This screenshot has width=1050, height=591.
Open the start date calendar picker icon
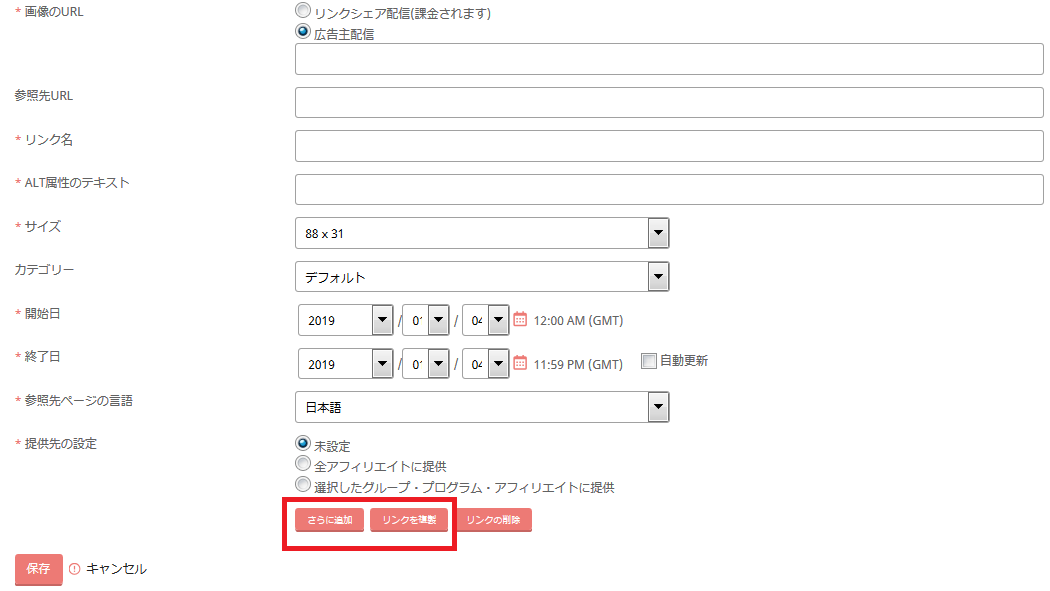pyautogui.click(x=520, y=320)
